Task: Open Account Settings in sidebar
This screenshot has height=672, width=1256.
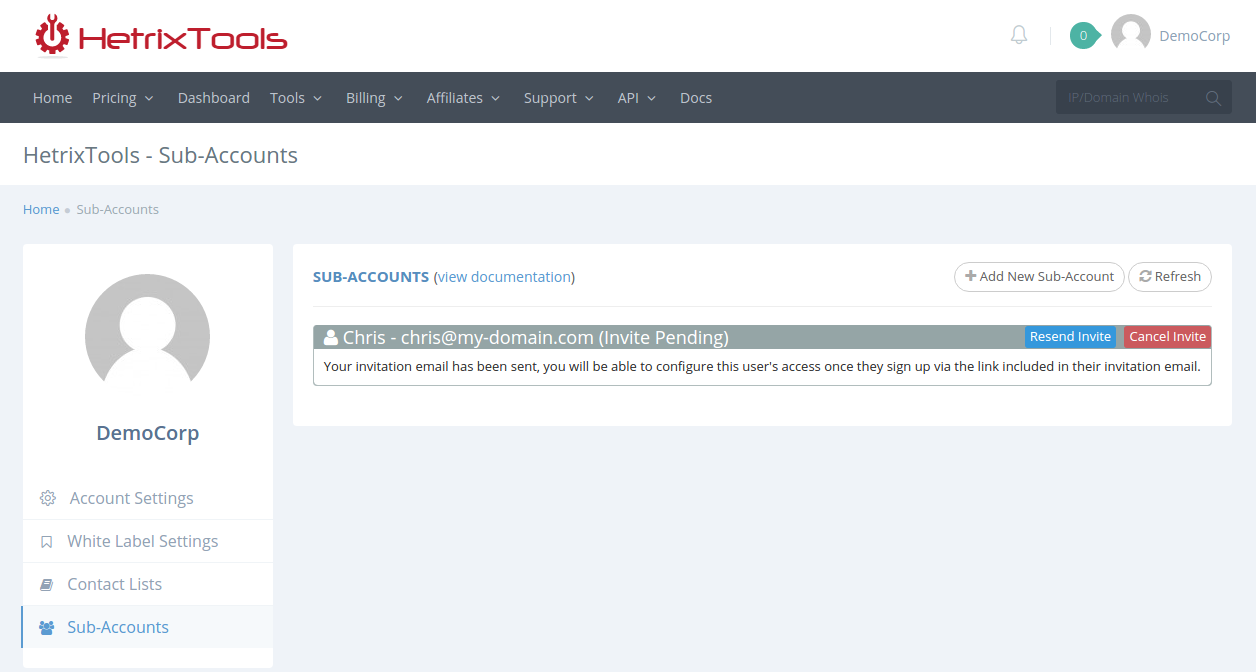Action: [147, 498]
